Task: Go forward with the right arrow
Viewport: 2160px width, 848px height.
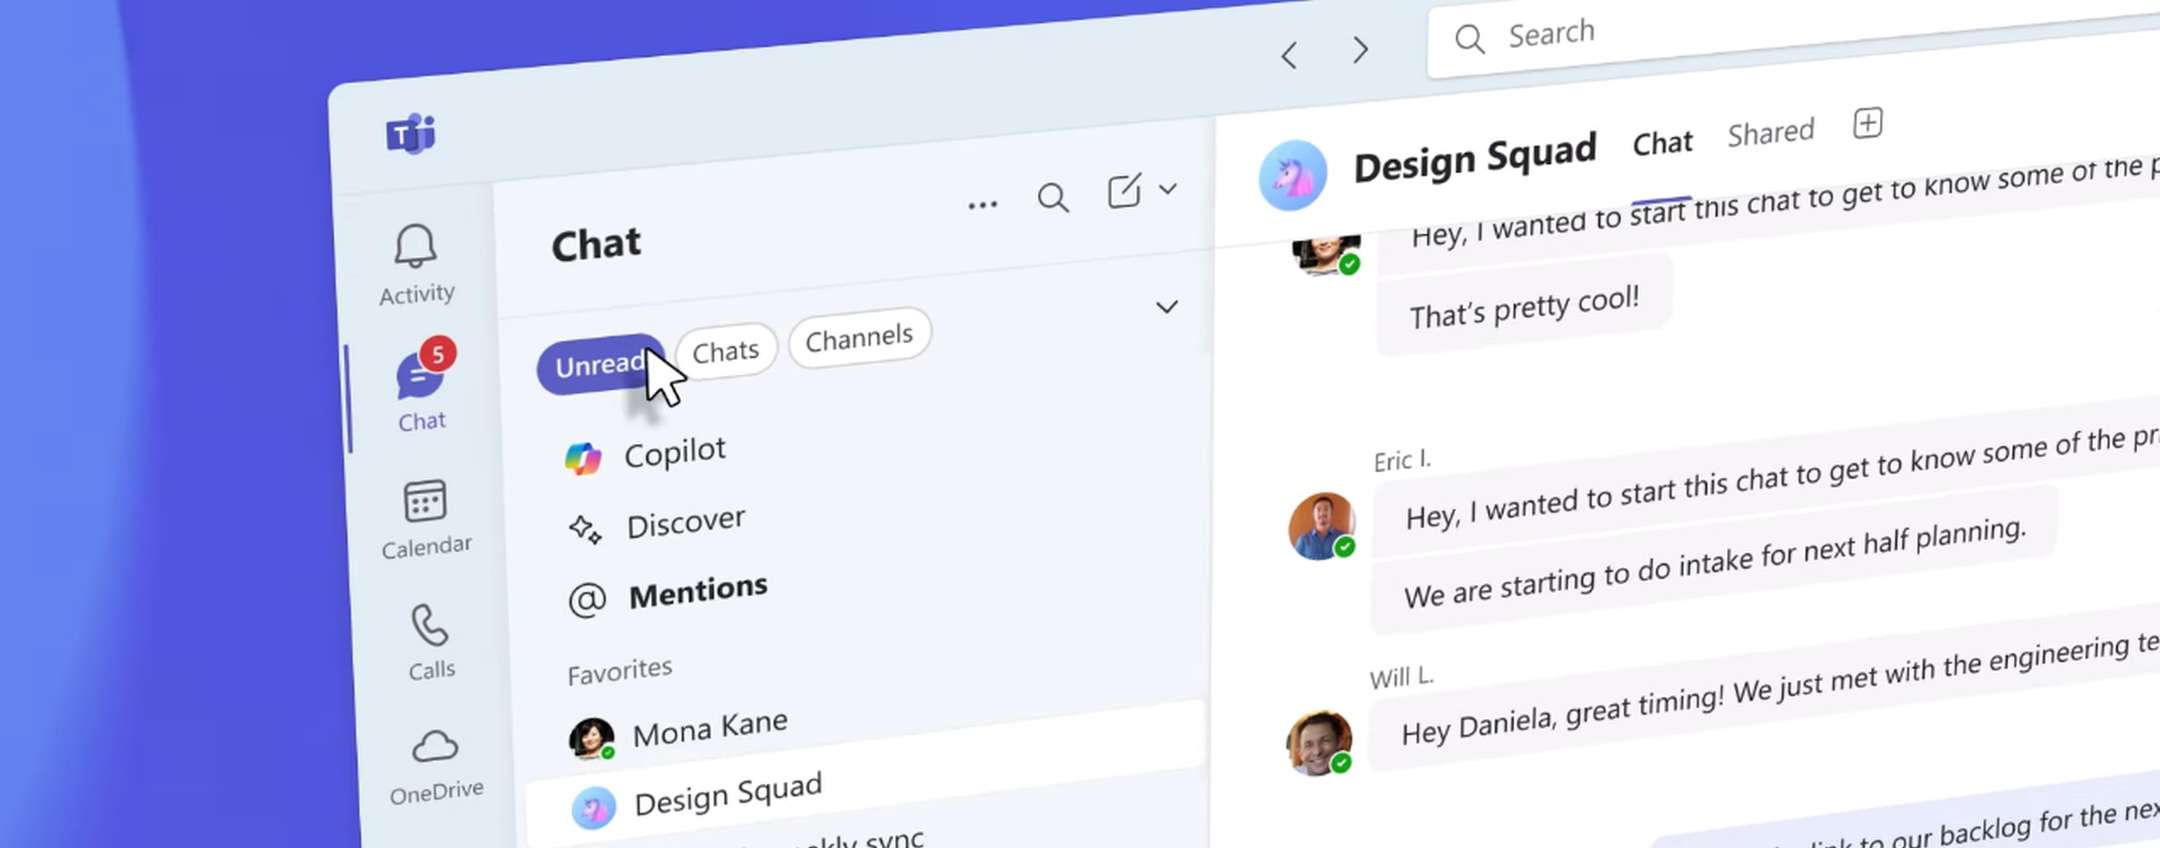Action: point(1360,50)
